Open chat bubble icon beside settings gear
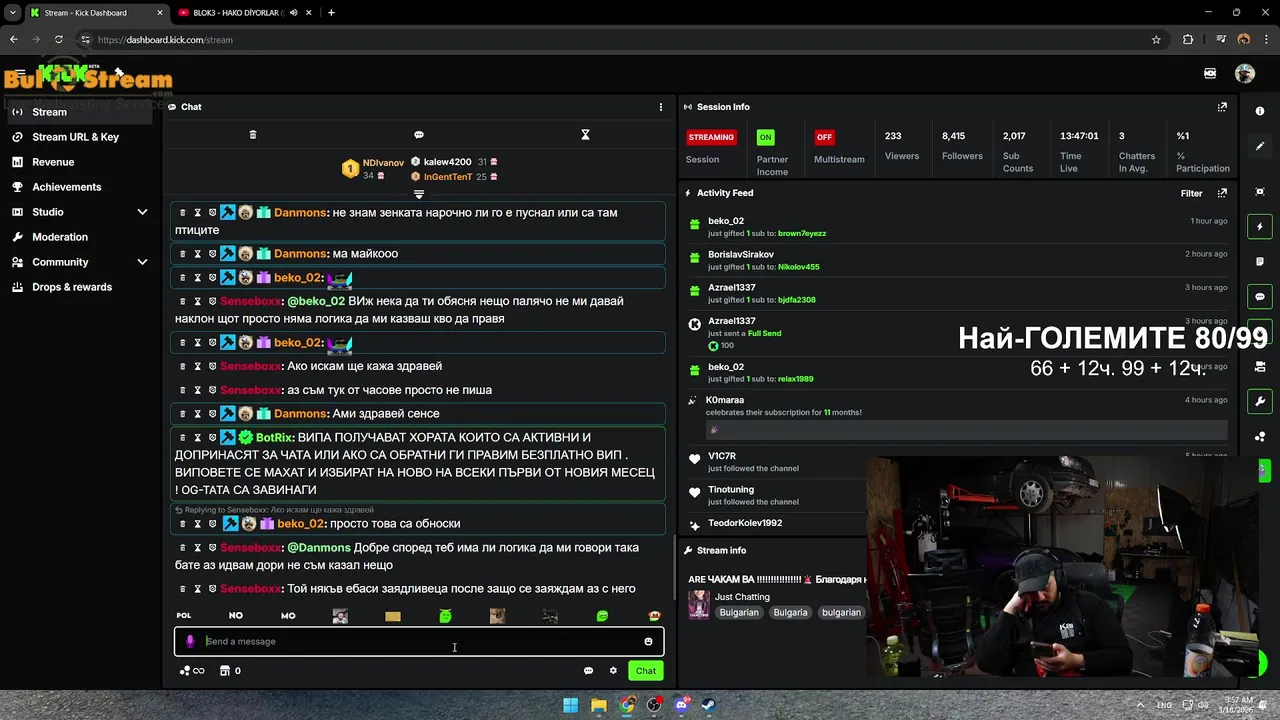1280x720 pixels. (588, 671)
